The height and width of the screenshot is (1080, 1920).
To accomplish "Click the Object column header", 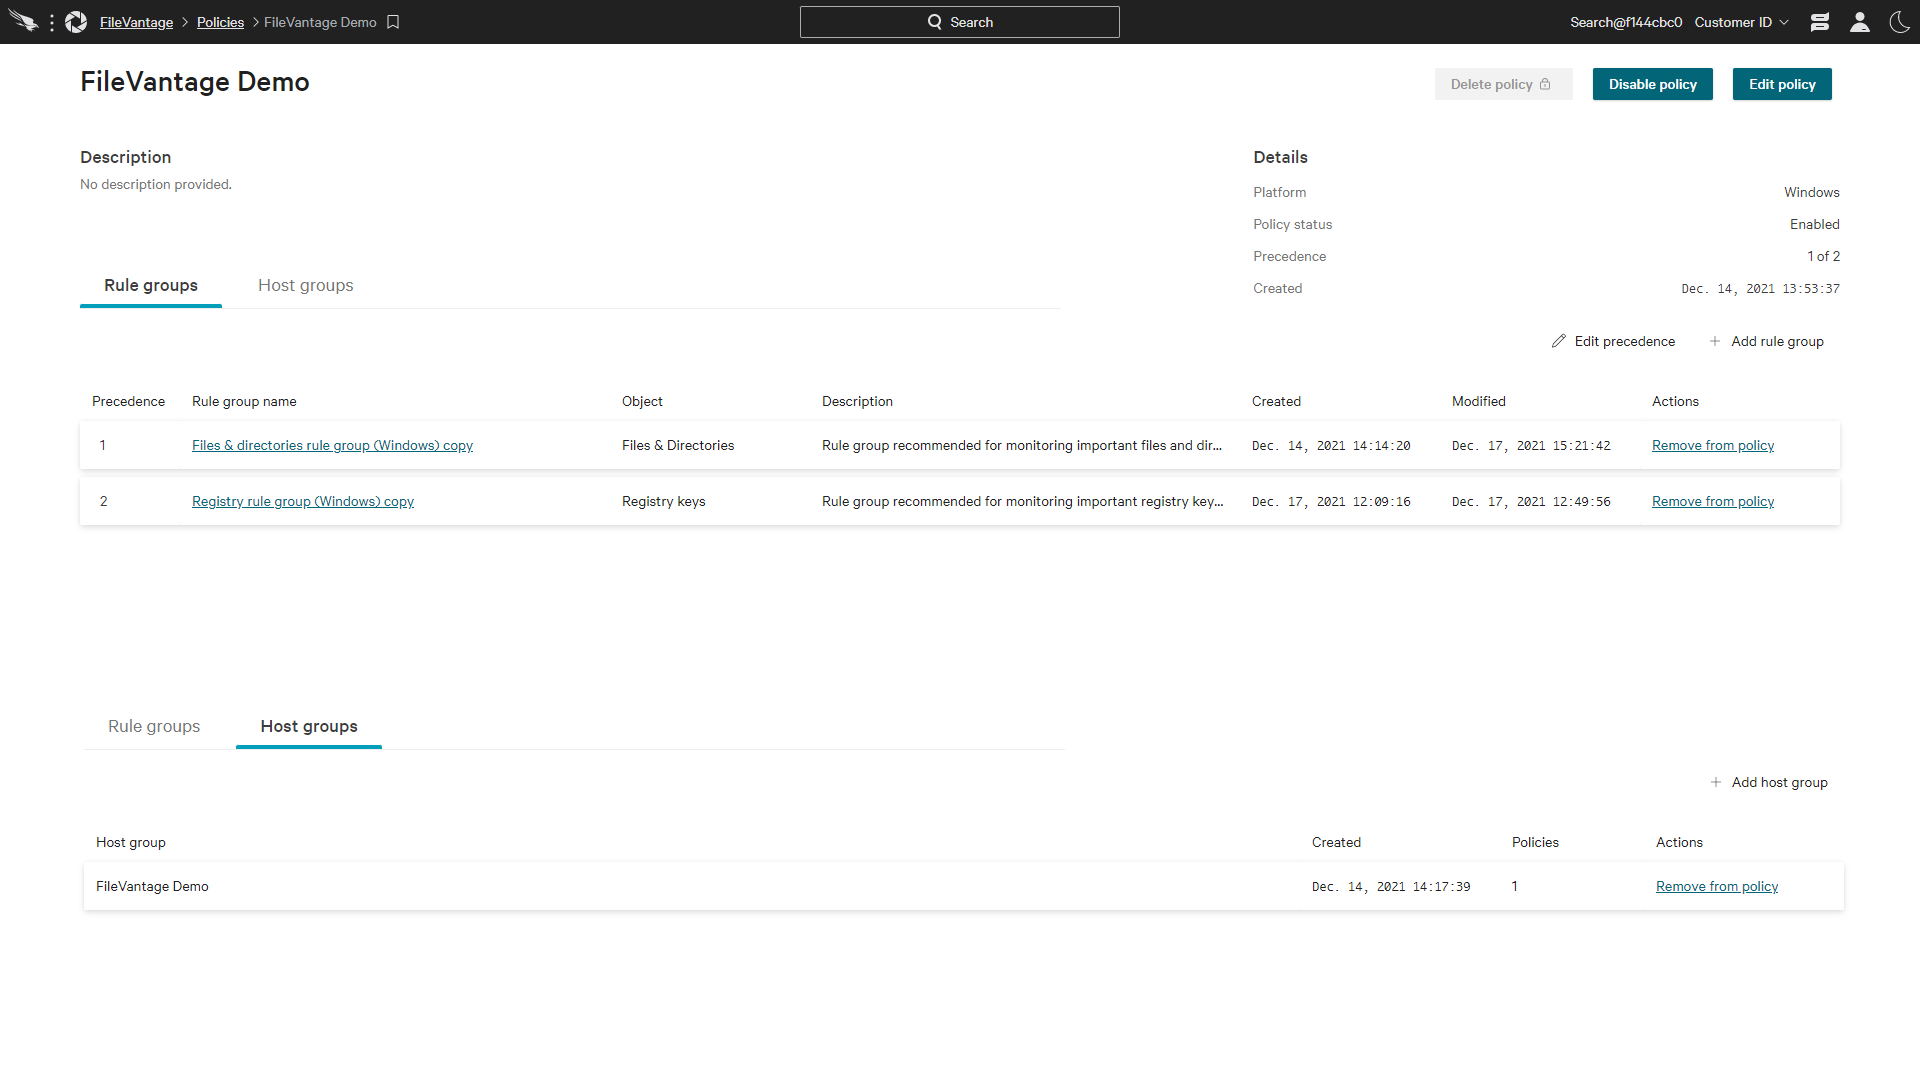I will click(642, 401).
